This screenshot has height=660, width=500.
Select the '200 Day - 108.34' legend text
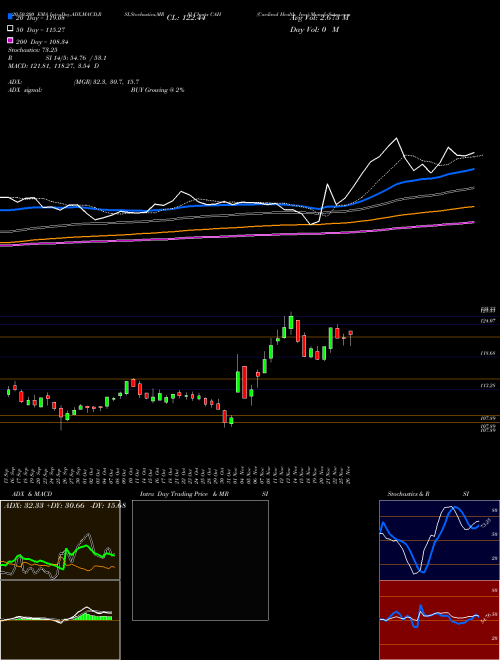pyautogui.click(x=42, y=42)
